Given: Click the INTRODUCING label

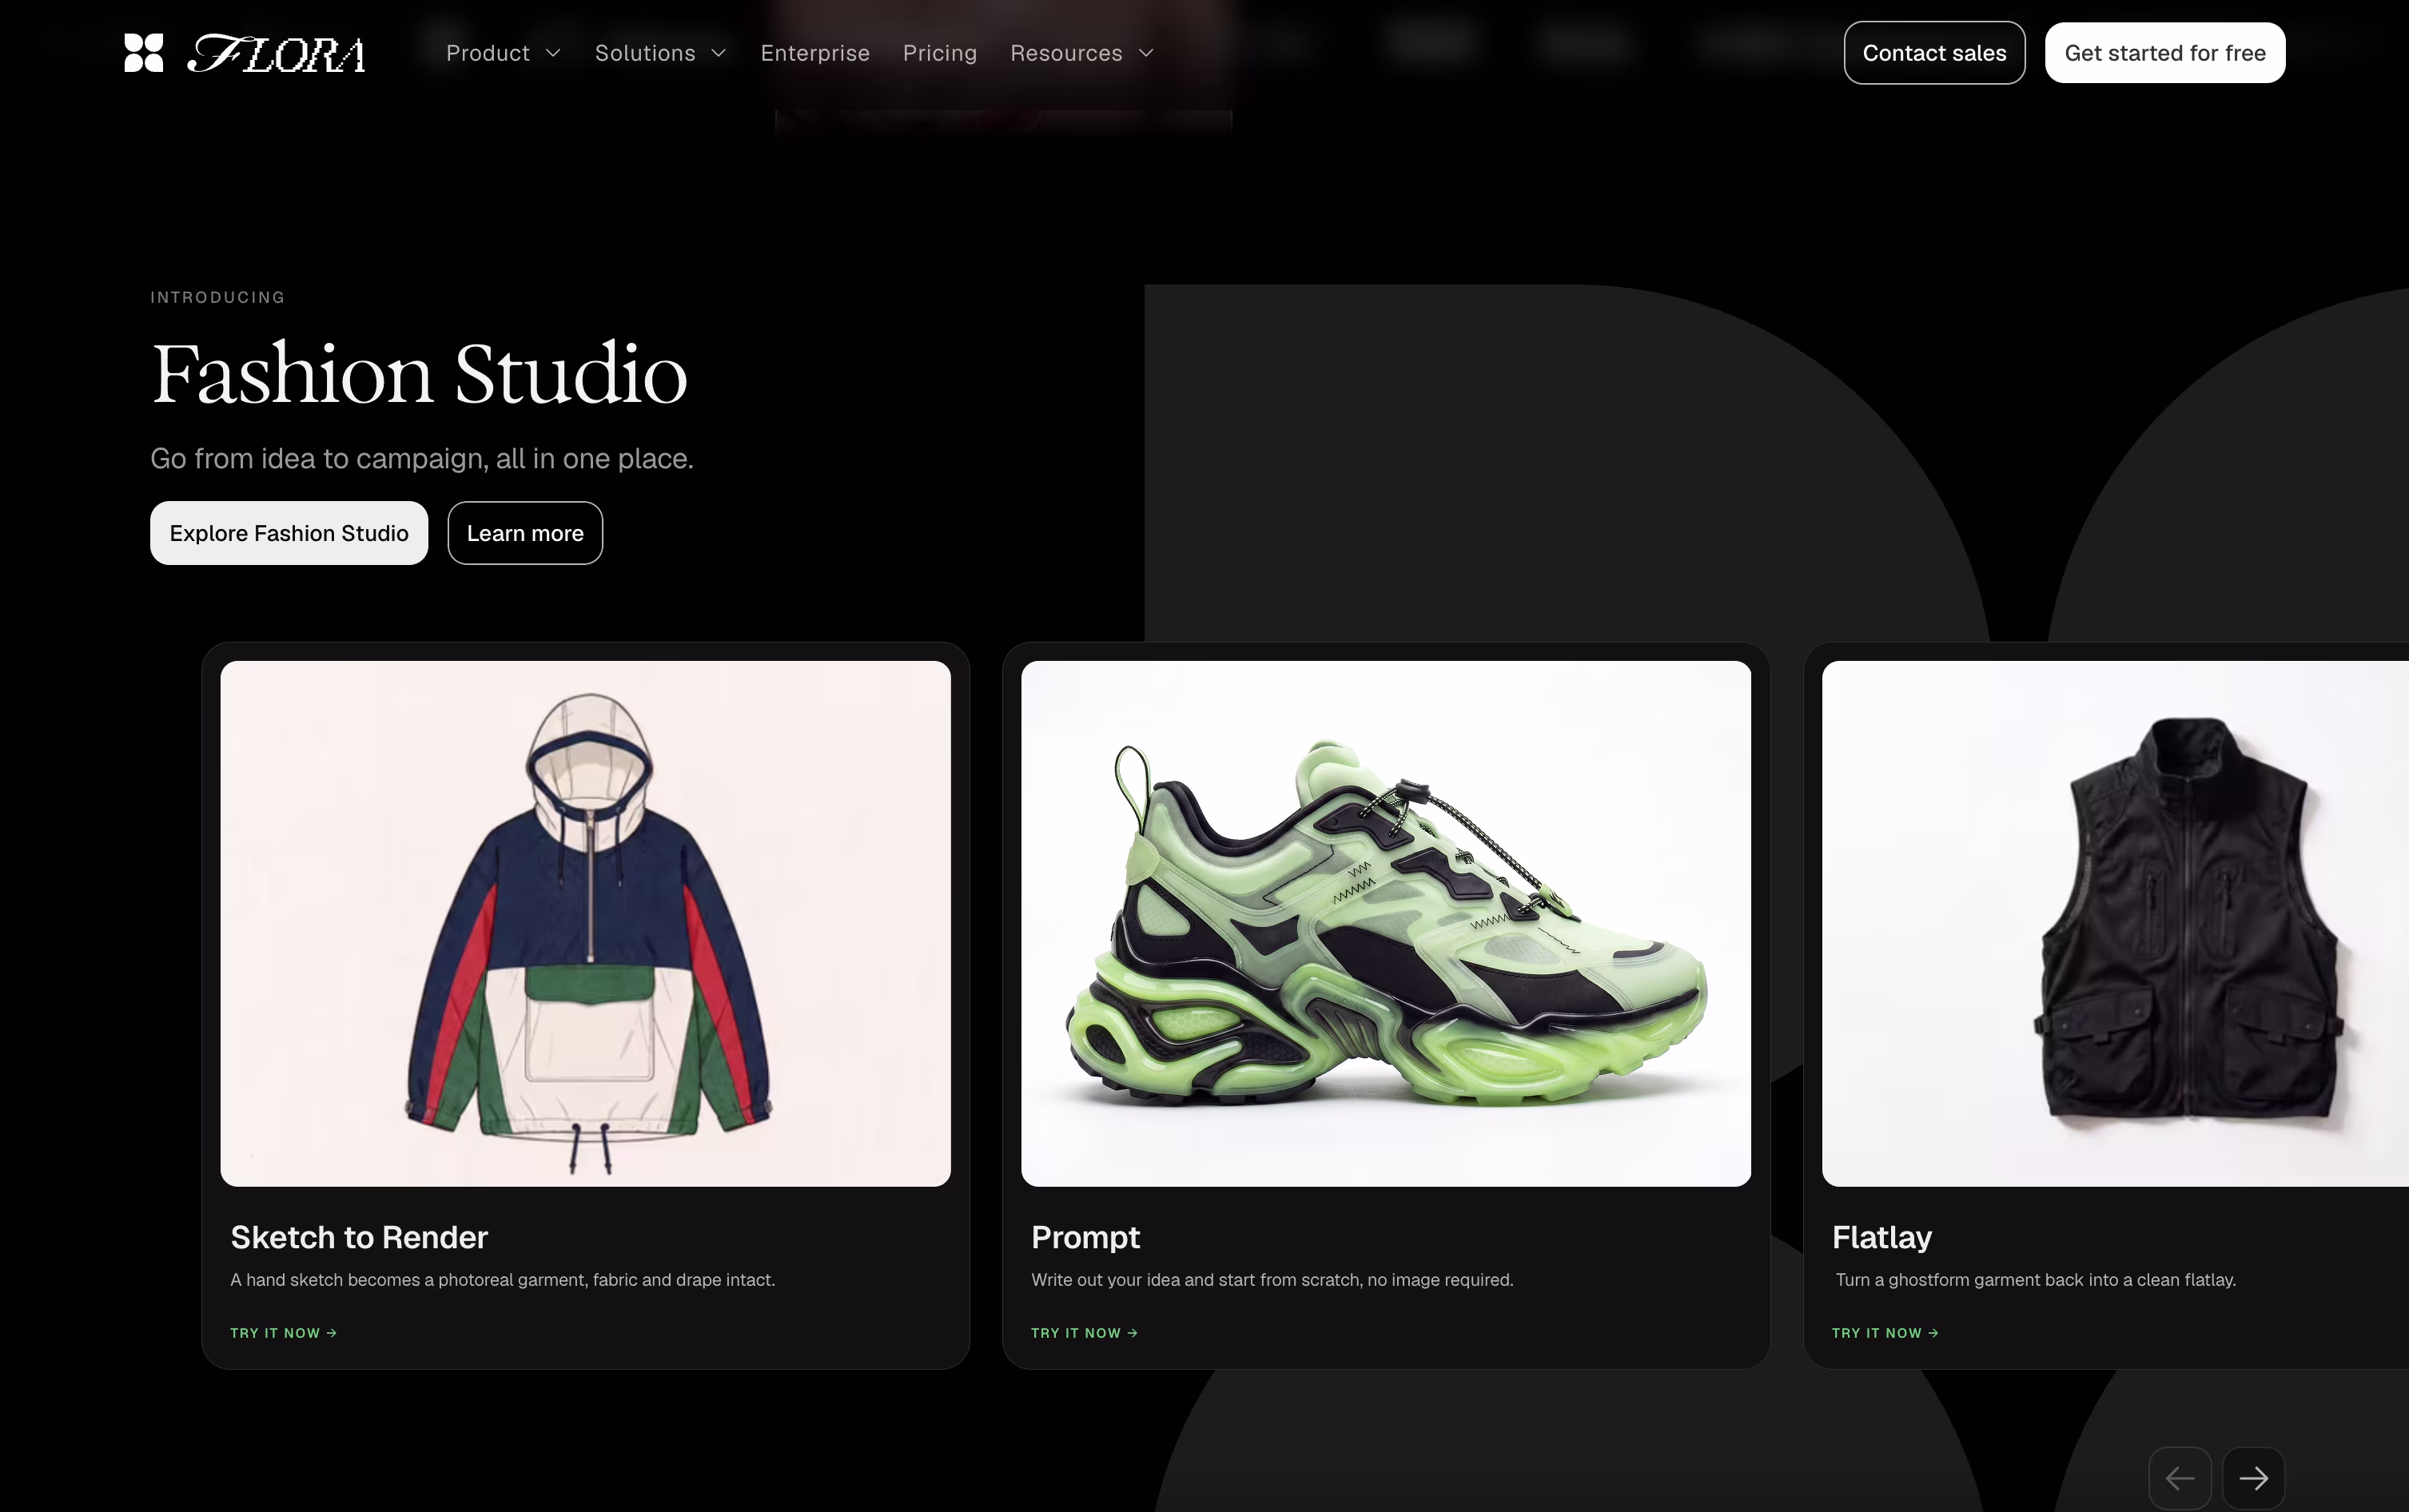Looking at the screenshot, I should tap(218, 297).
